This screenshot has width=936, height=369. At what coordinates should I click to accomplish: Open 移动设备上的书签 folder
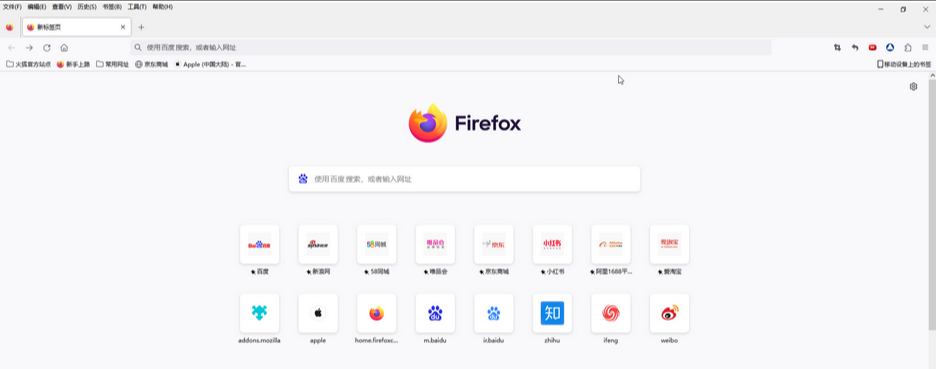pos(904,64)
